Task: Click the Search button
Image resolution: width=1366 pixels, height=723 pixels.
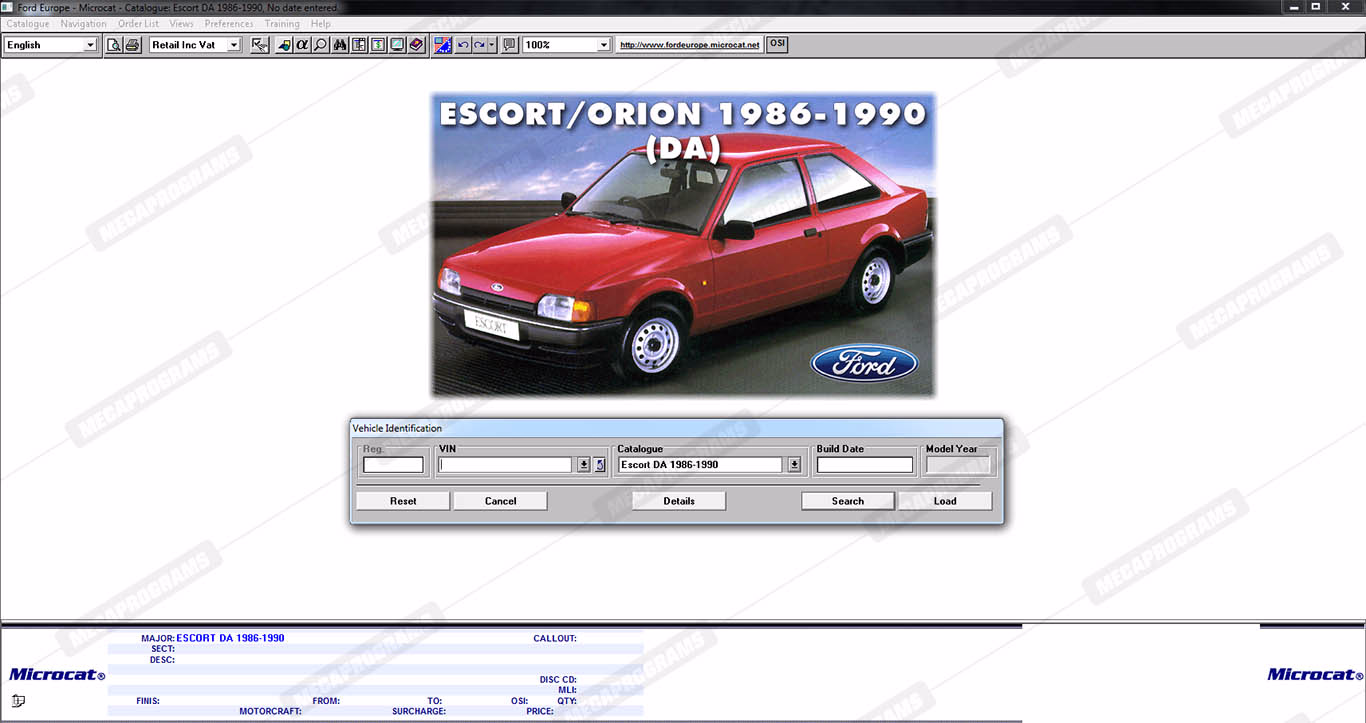Action: pyautogui.click(x=847, y=501)
